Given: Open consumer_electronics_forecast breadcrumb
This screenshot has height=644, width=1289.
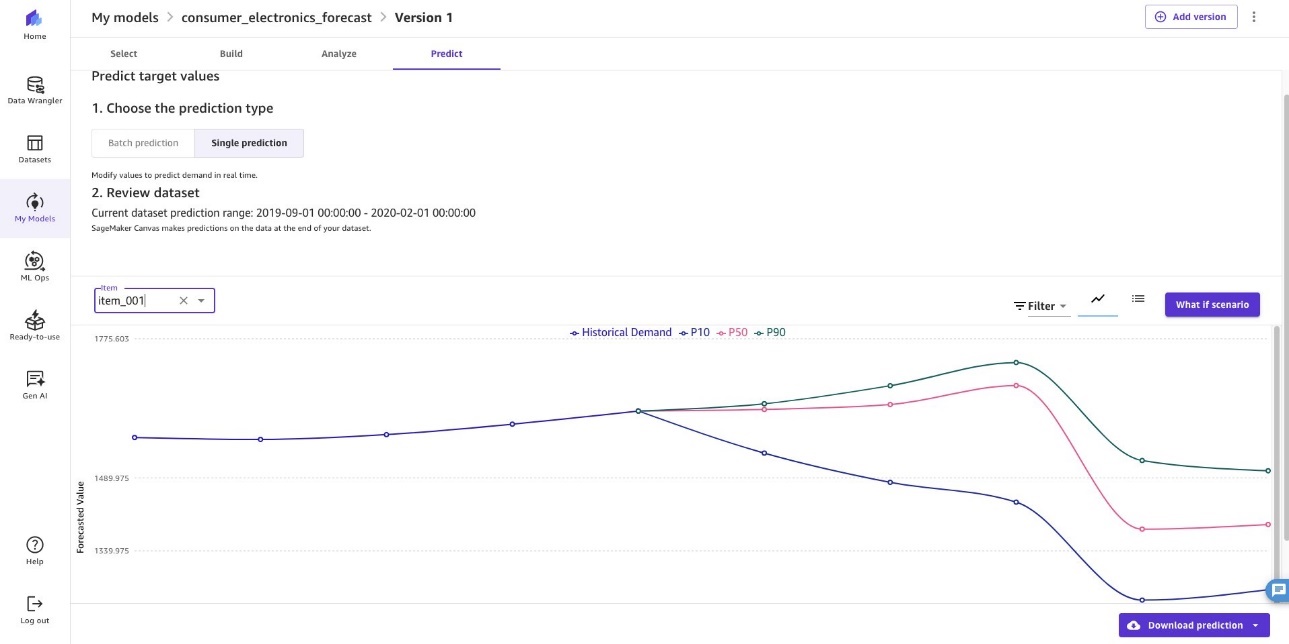Looking at the screenshot, I should 277,18.
